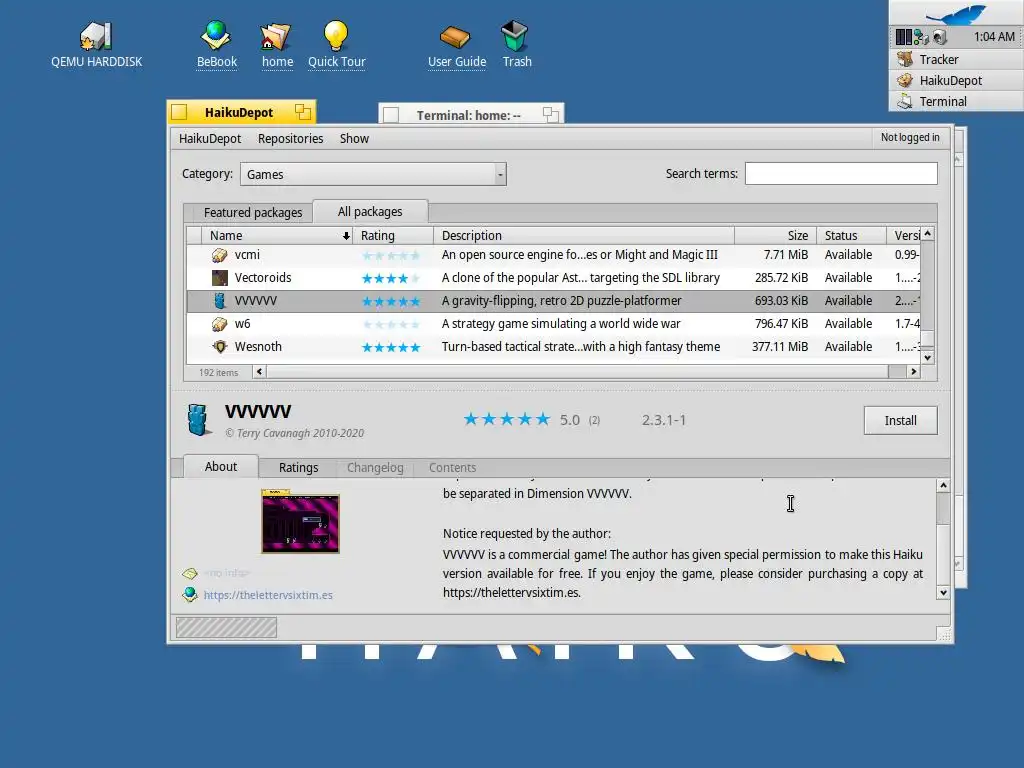The image size is (1024, 768).
Task: Open the Repositories menu
Action: click(291, 138)
